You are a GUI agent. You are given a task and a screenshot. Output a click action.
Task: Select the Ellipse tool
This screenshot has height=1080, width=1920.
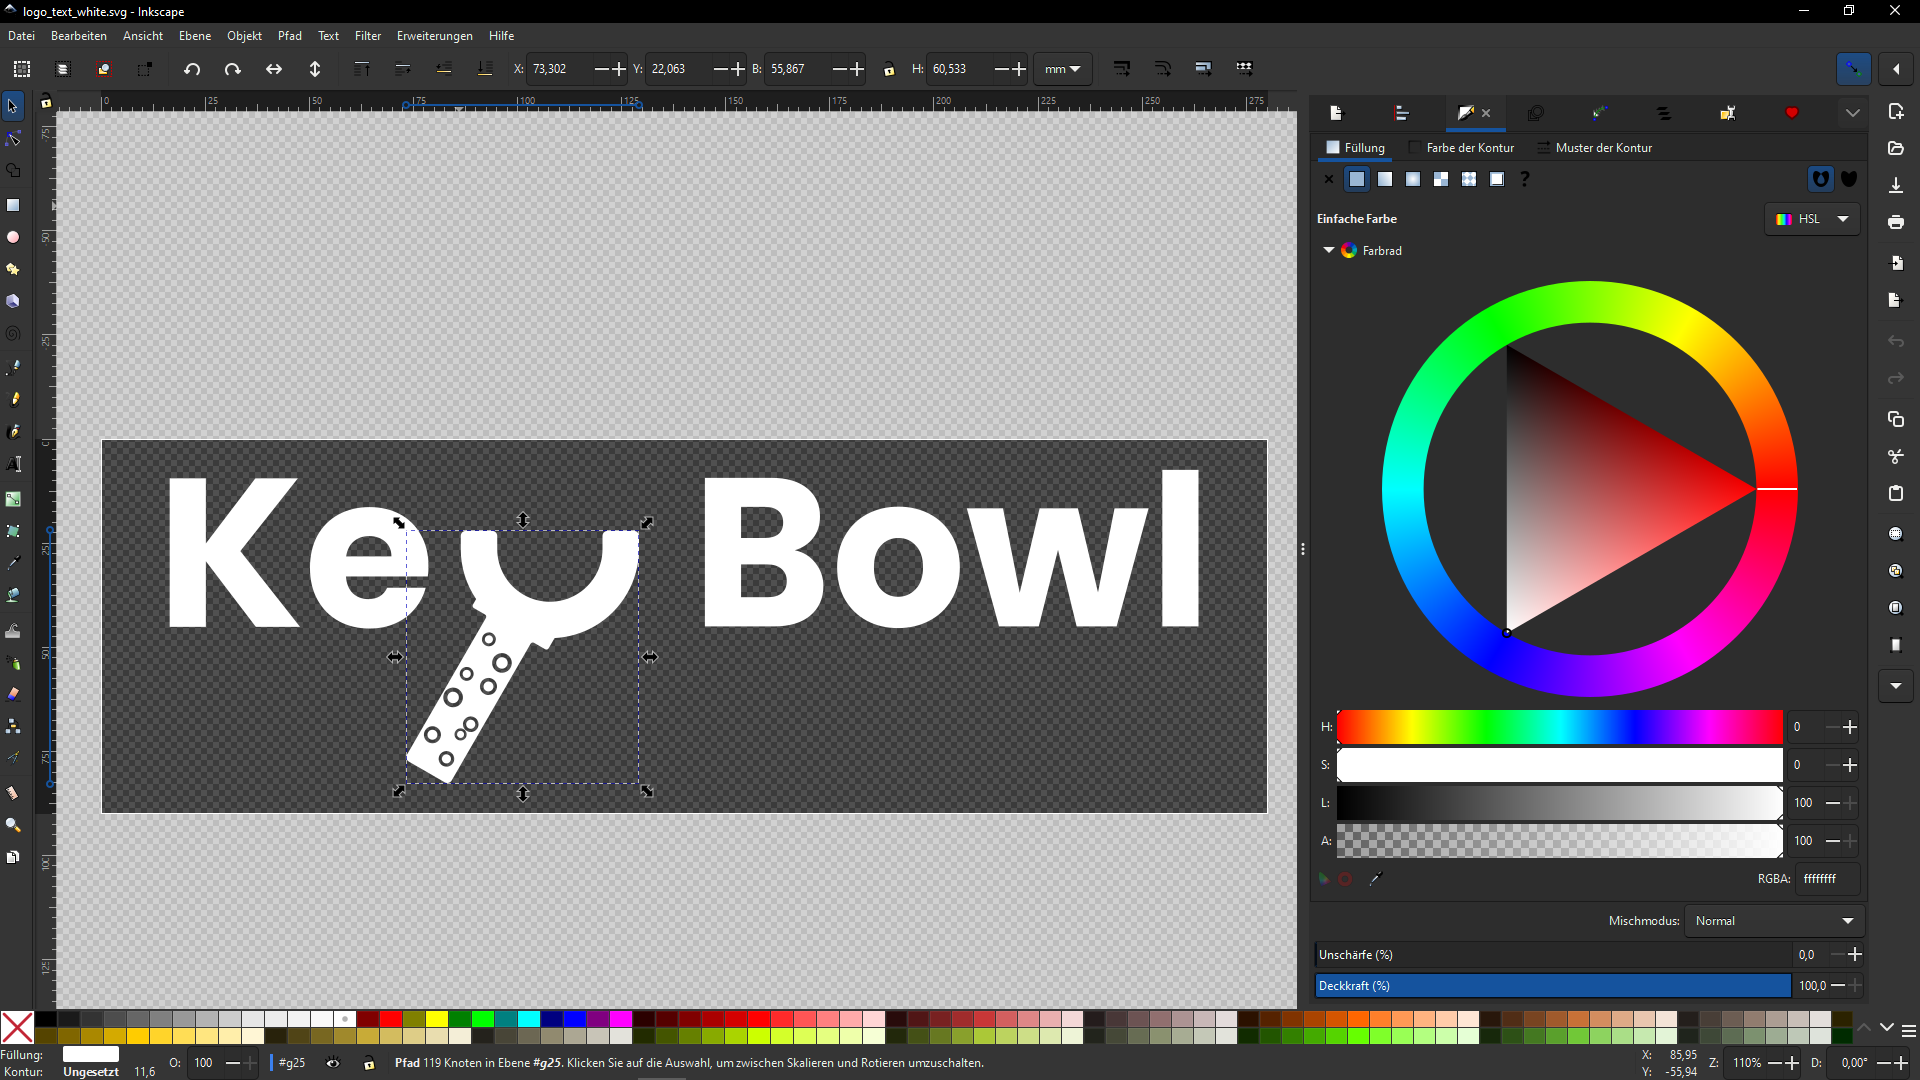tap(13, 237)
